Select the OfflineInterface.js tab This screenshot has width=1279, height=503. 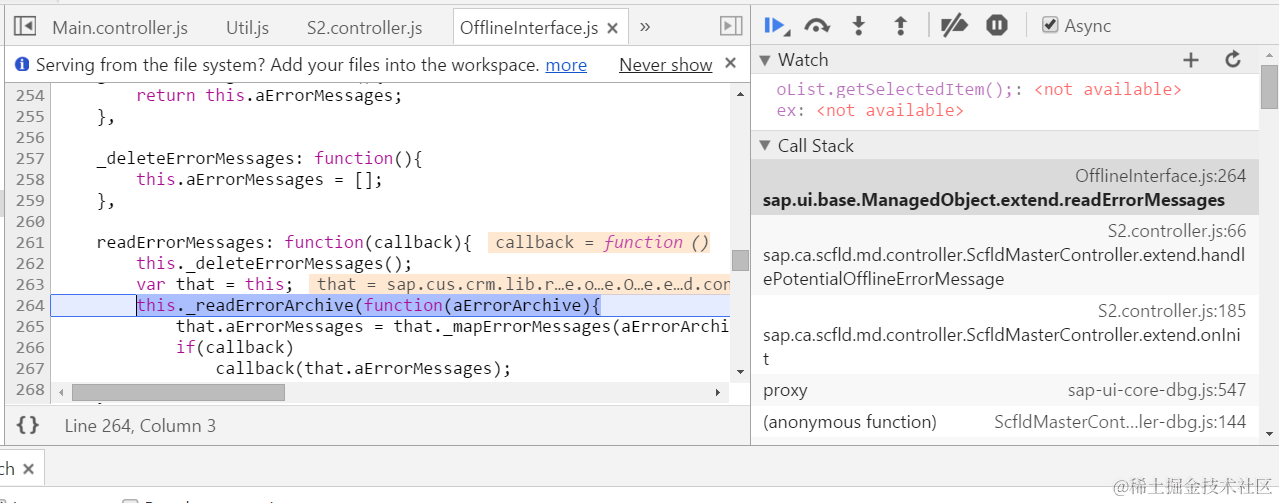[x=529, y=28]
